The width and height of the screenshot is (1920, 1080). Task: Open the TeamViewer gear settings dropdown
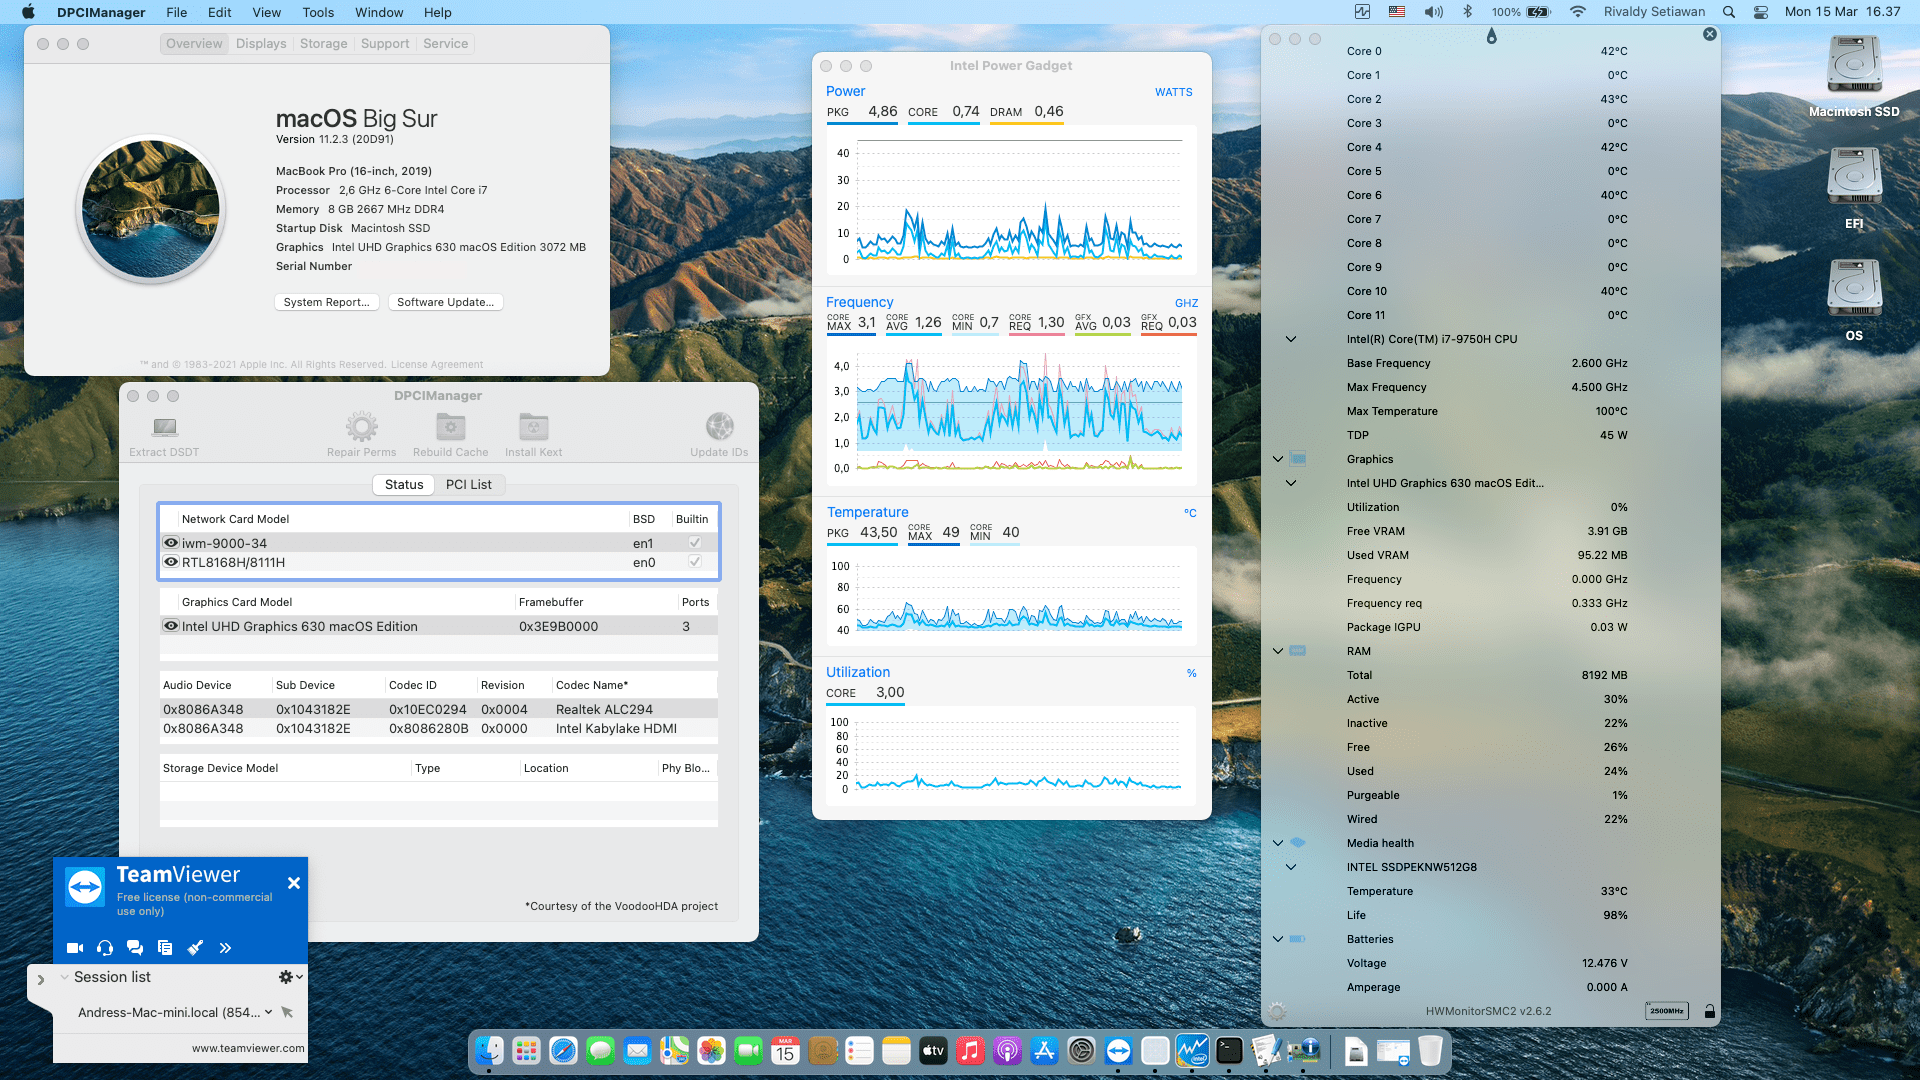click(x=290, y=977)
